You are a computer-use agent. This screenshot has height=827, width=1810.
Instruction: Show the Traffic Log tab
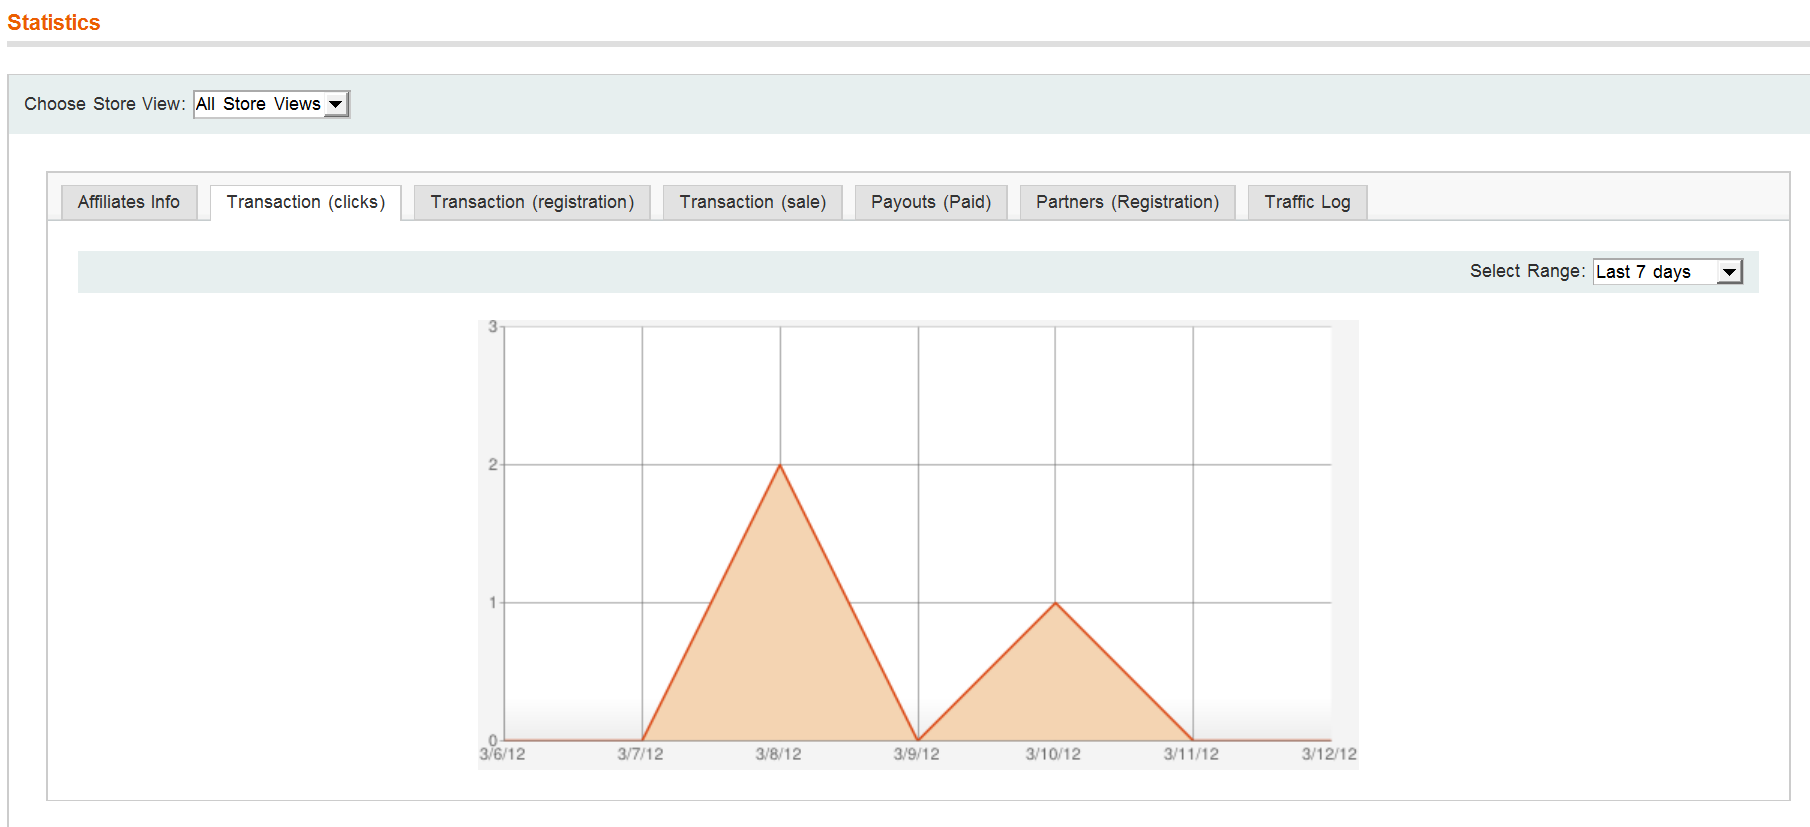coord(1306,202)
